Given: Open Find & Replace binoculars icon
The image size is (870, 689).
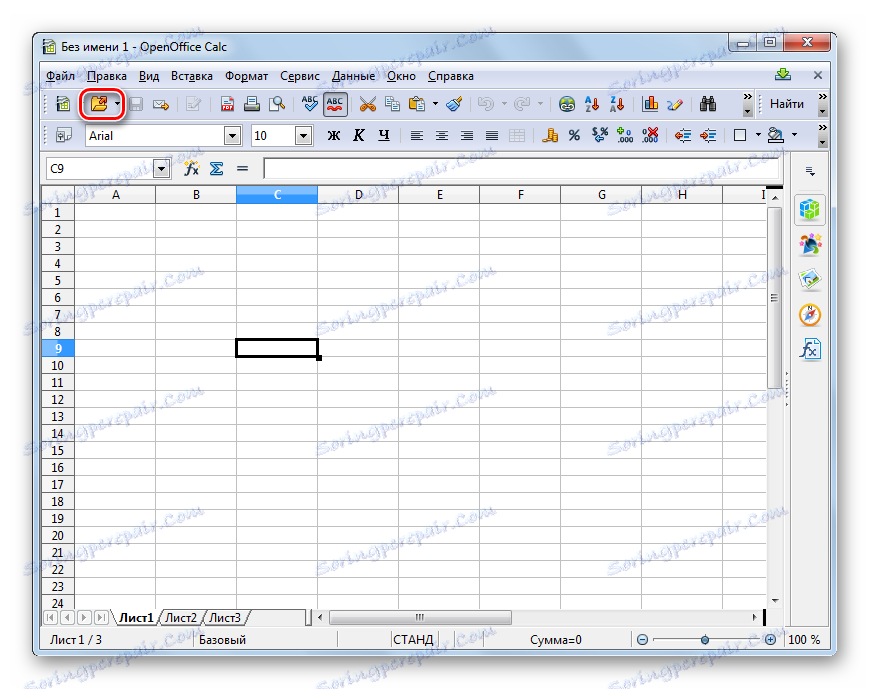Looking at the screenshot, I should pos(708,104).
